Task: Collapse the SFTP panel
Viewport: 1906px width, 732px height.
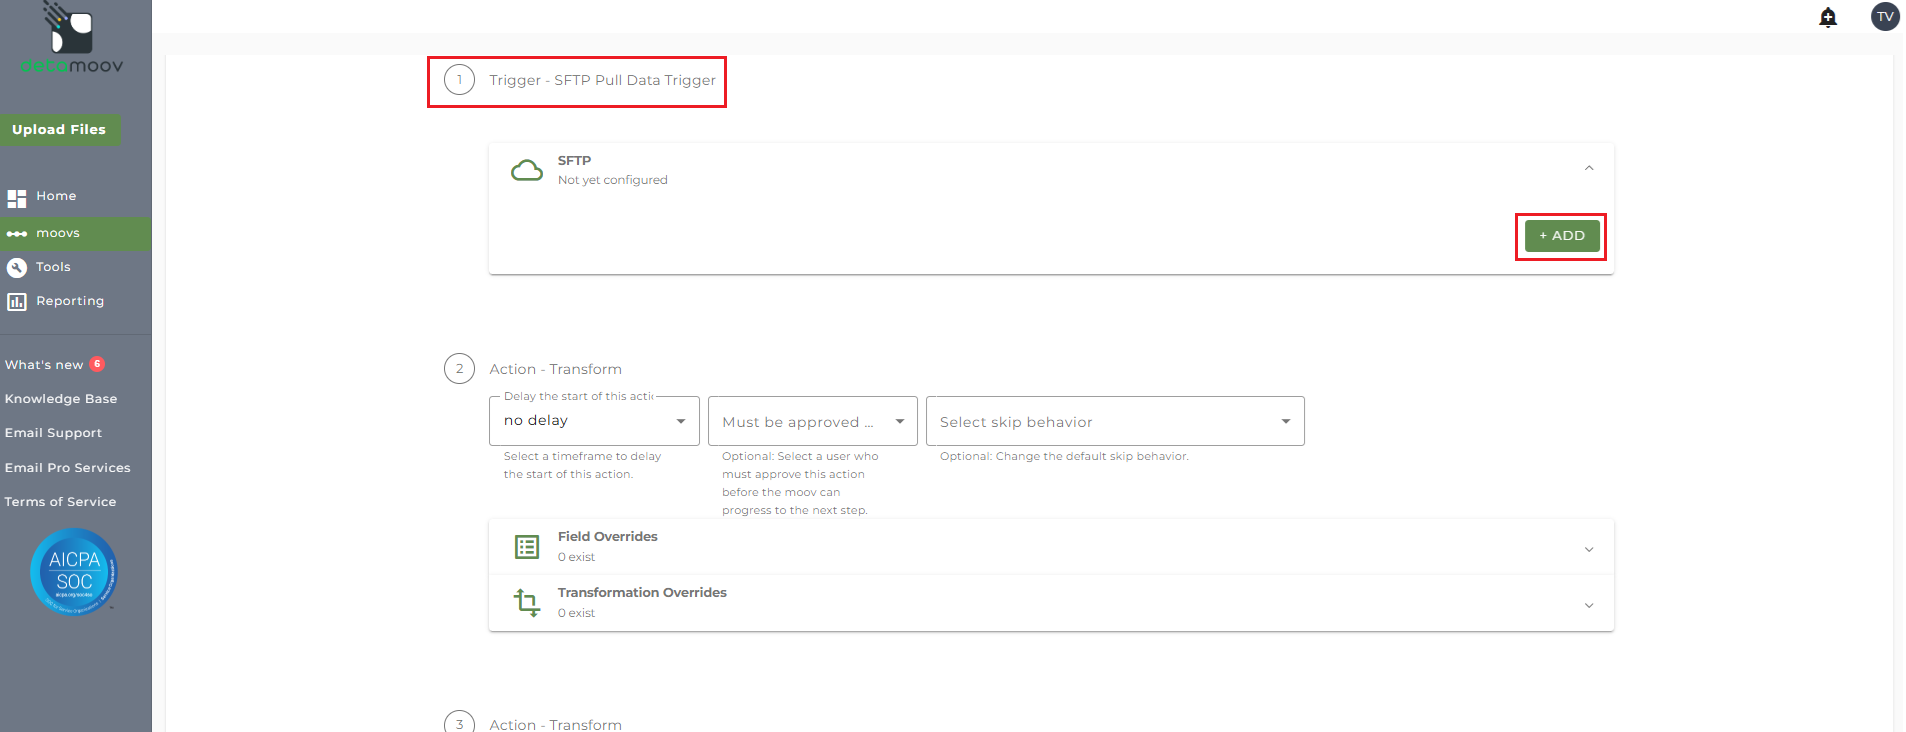Action: 1589,168
